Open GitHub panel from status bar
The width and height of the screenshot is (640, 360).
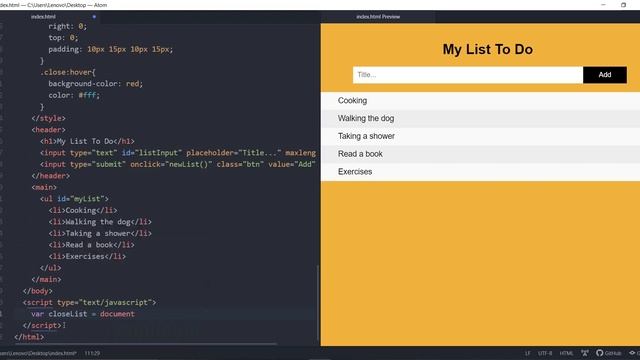pos(609,353)
